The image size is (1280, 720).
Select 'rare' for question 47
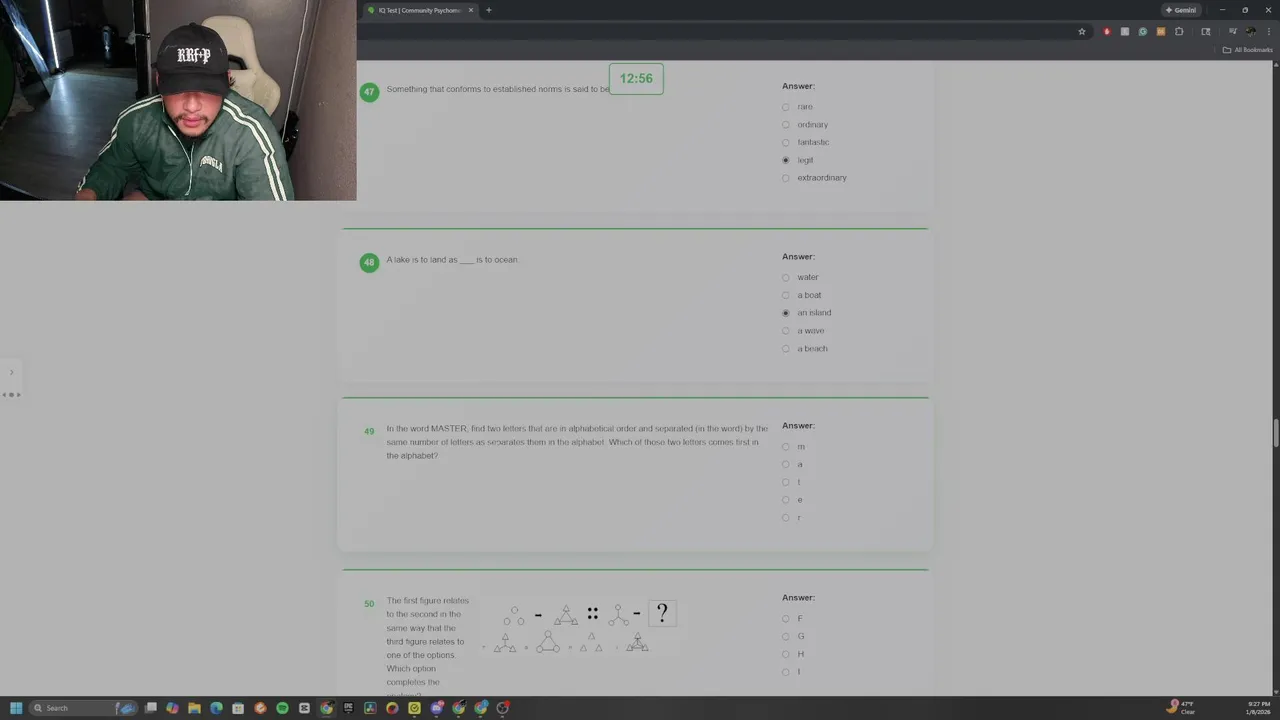tap(785, 107)
